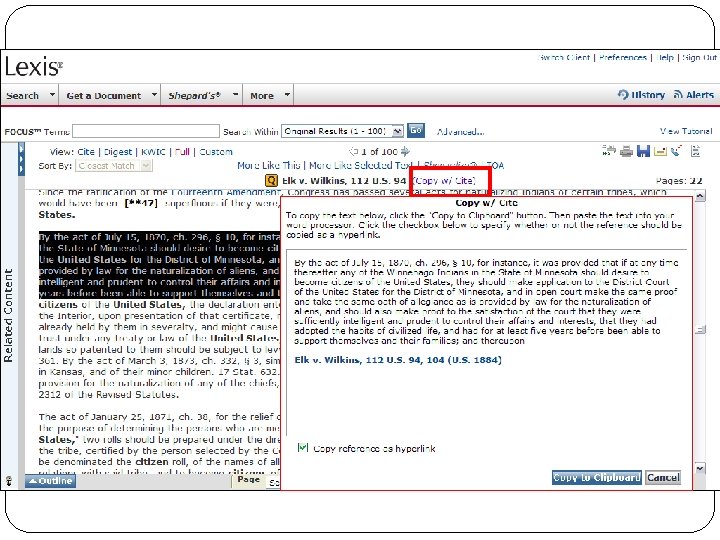The height and width of the screenshot is (540, 720).
Task: Switch to Cite view
Action: [86, 152]
